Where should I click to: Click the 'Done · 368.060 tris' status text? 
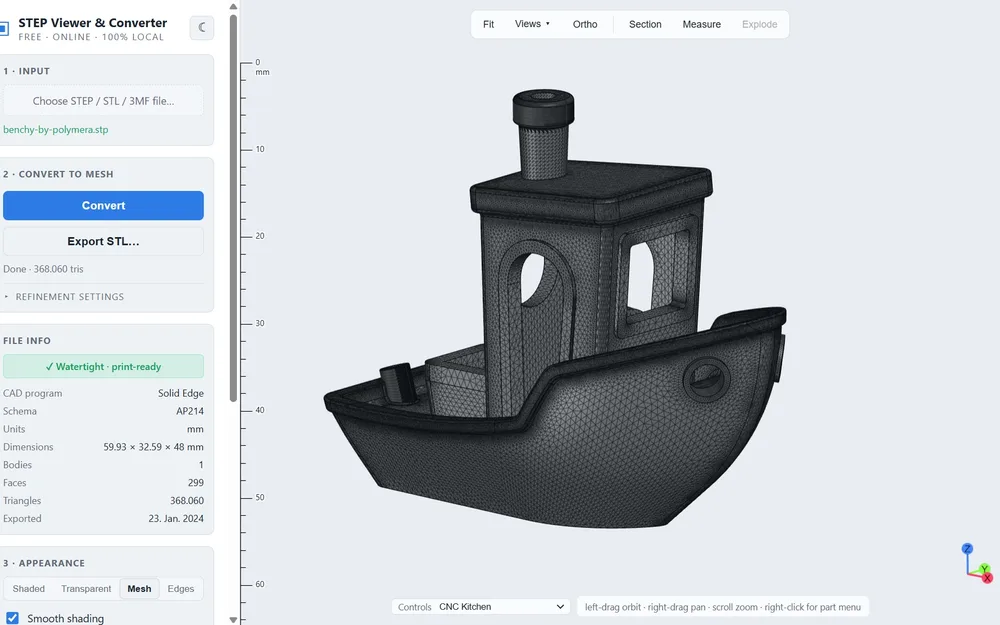coord(43,269)
